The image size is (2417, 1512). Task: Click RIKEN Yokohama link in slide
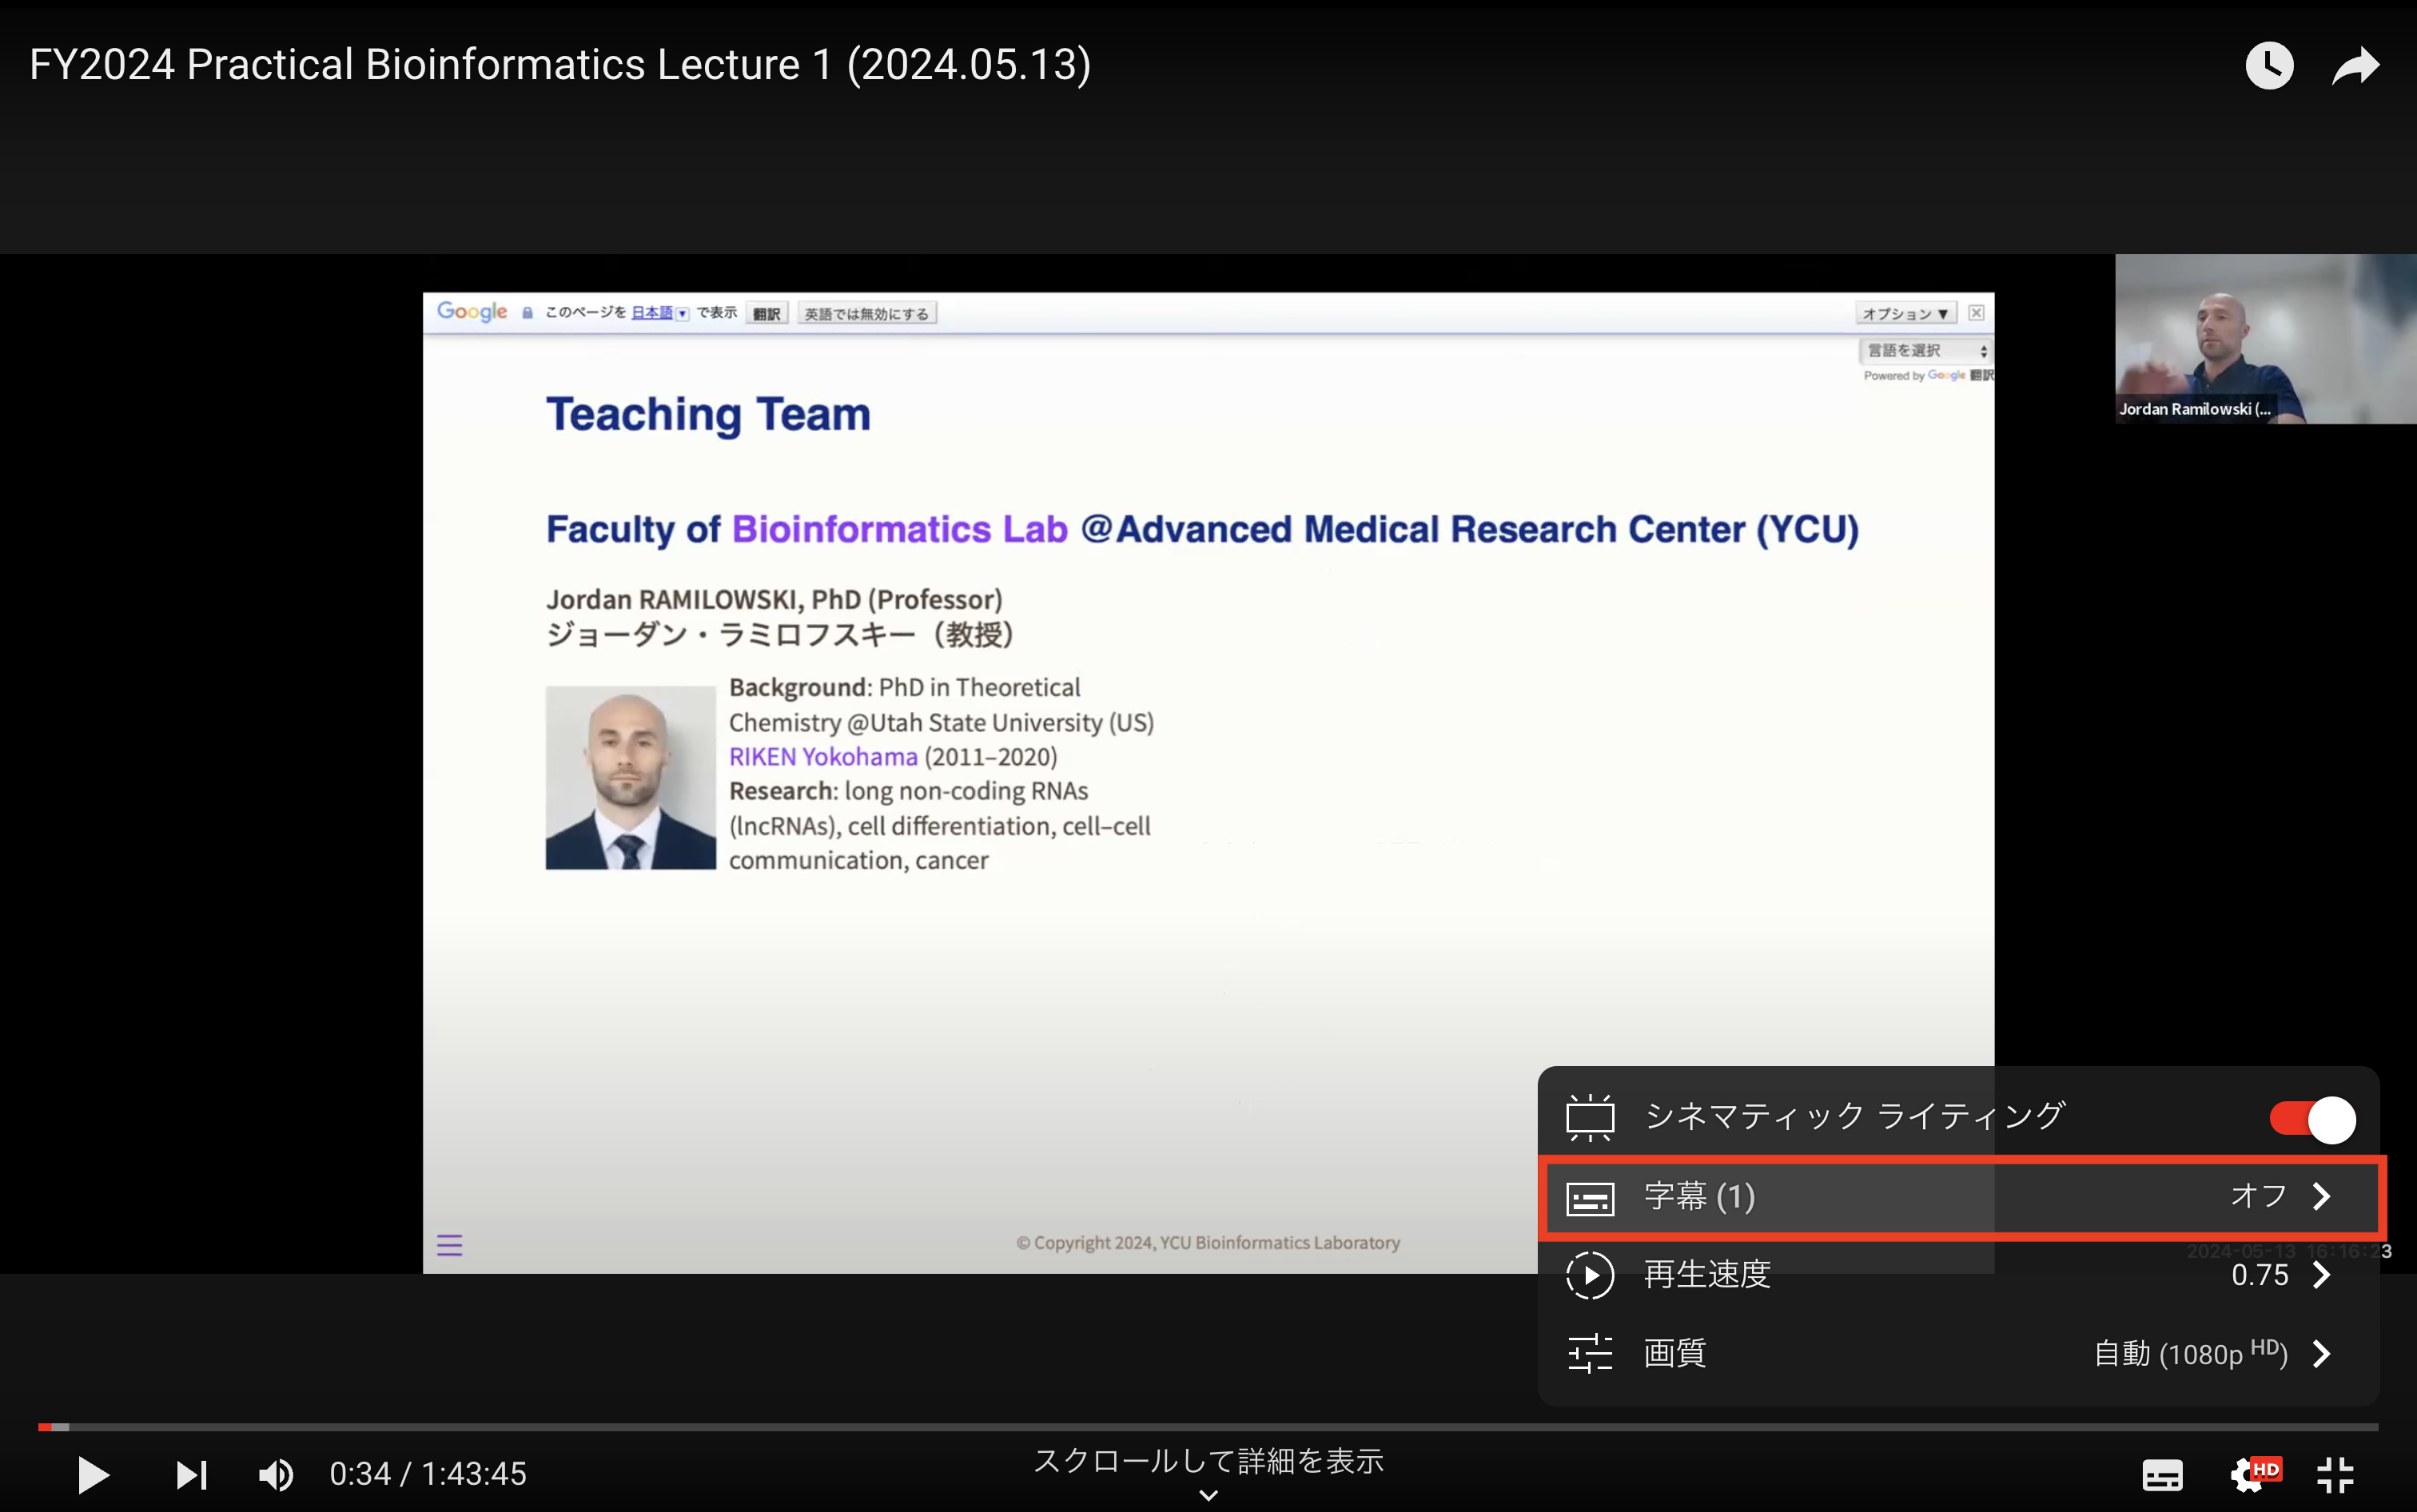tap(823, 757)
